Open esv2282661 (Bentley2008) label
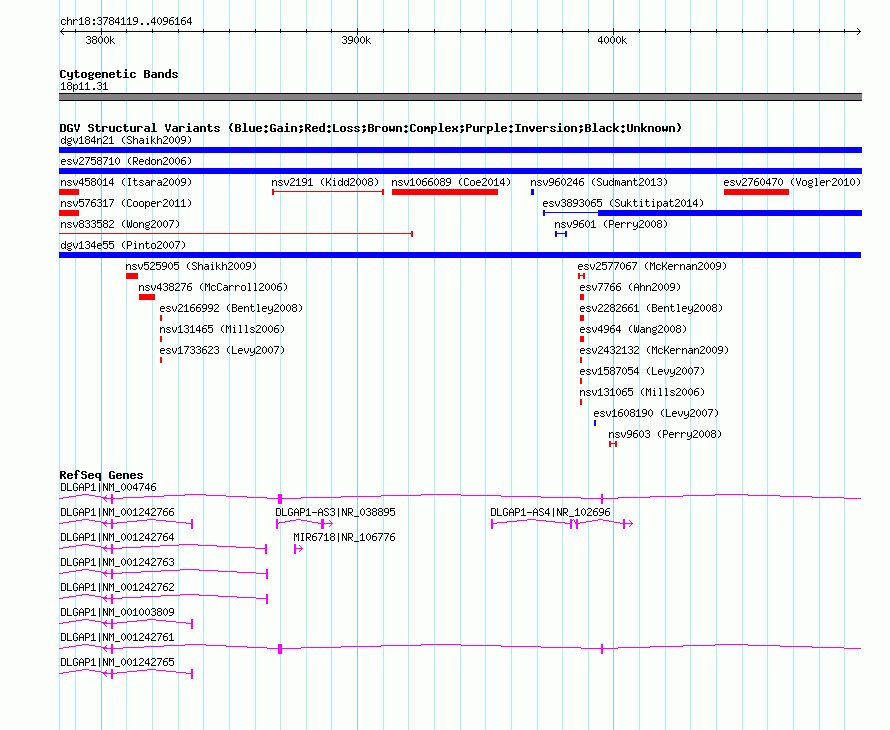The image size is (890, 730). pos(651,308)
